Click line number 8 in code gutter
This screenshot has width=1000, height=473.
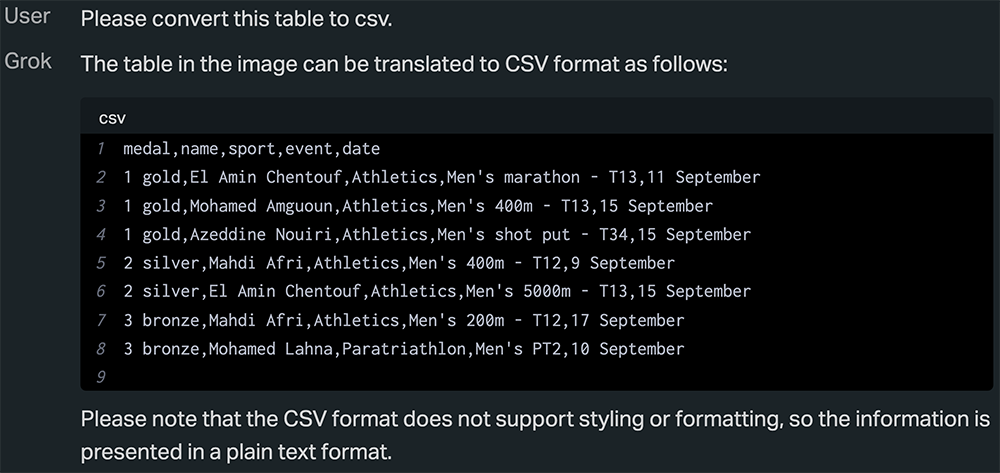(x=101, y=350)
